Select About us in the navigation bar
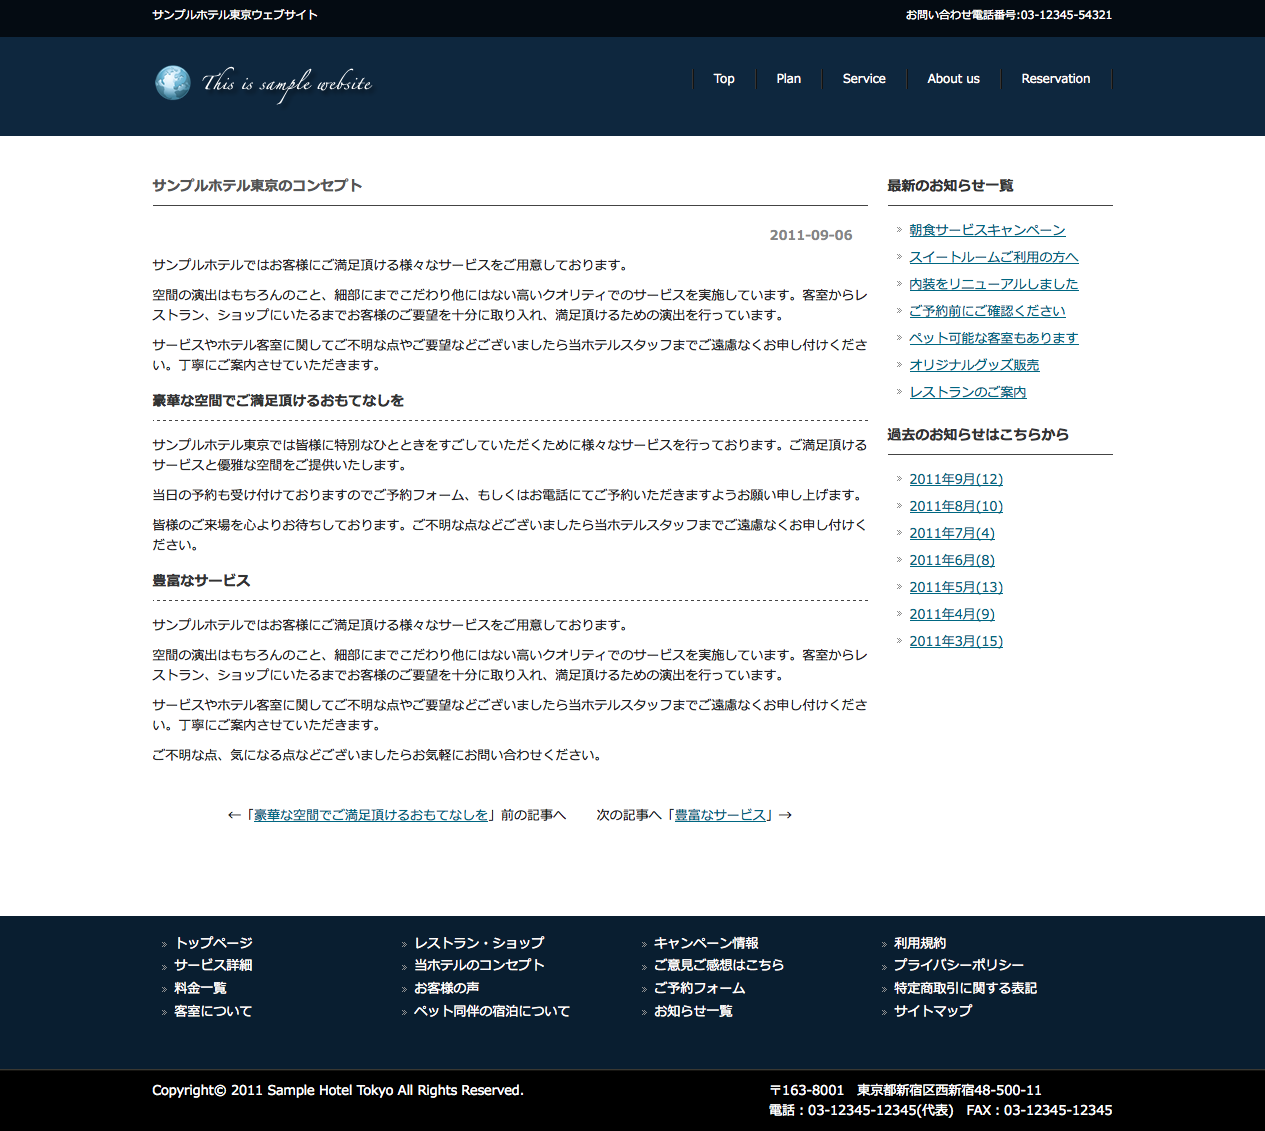The height and width of the screenshot is (1131, 1265). (953, 79)
